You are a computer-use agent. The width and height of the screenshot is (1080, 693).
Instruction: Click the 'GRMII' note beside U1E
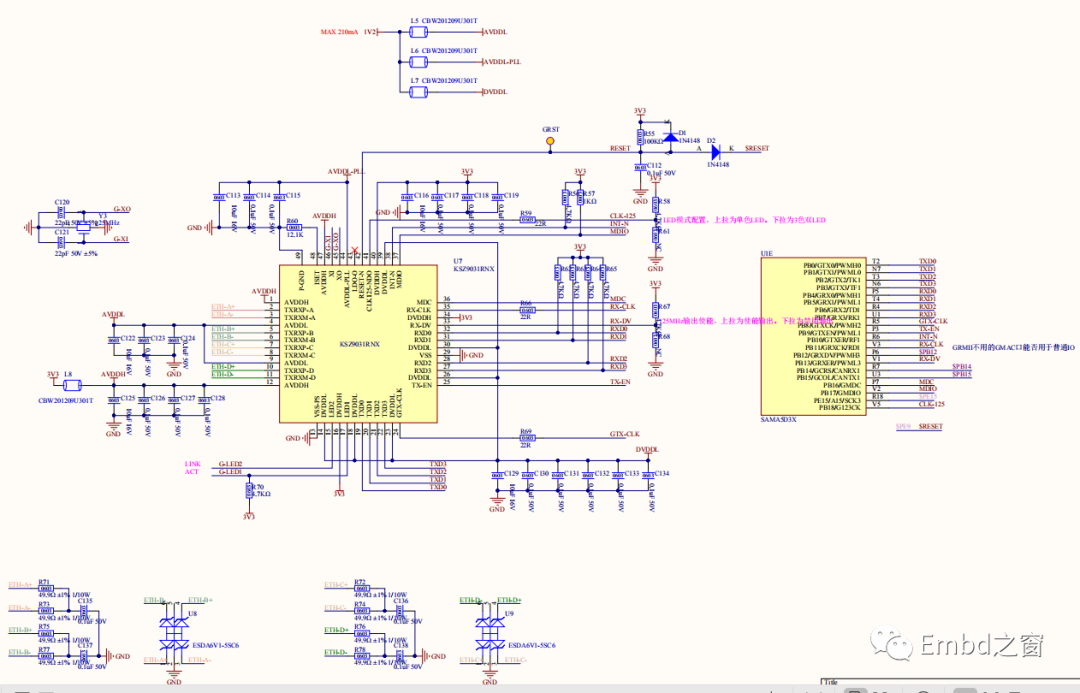click(1013, 348)
